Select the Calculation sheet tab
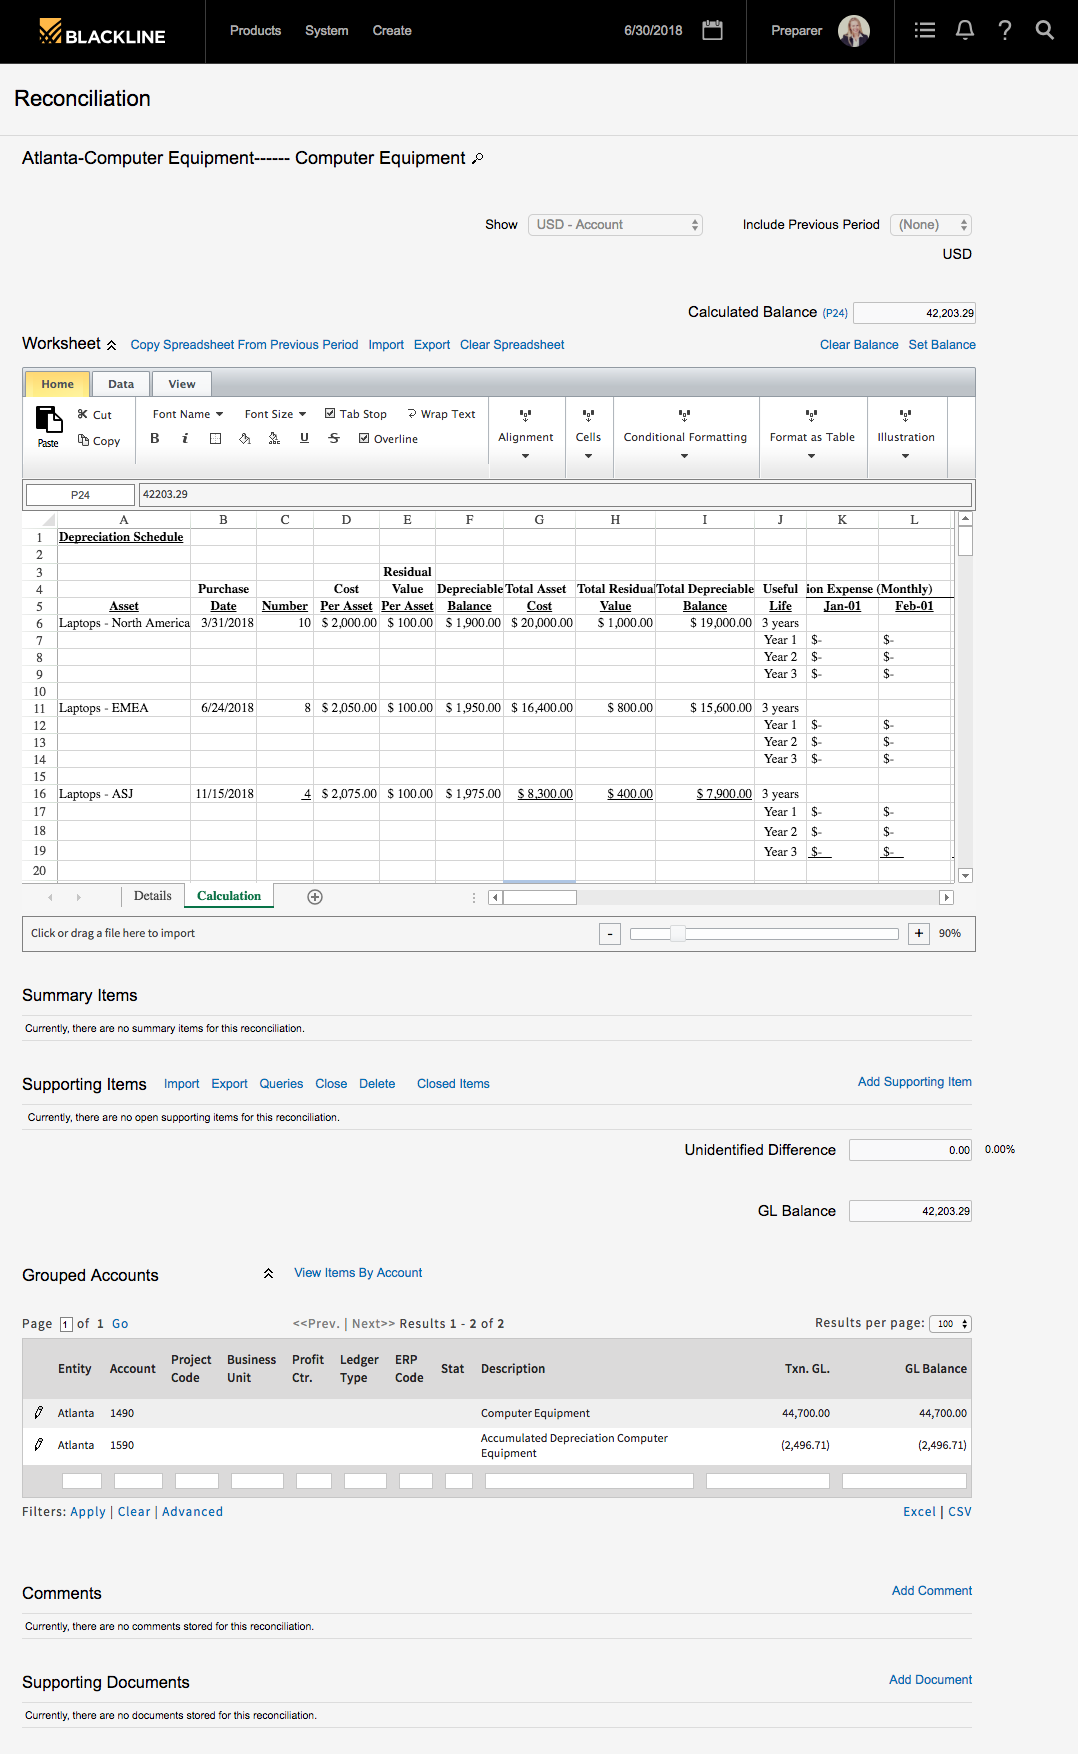 pos(229,896)
